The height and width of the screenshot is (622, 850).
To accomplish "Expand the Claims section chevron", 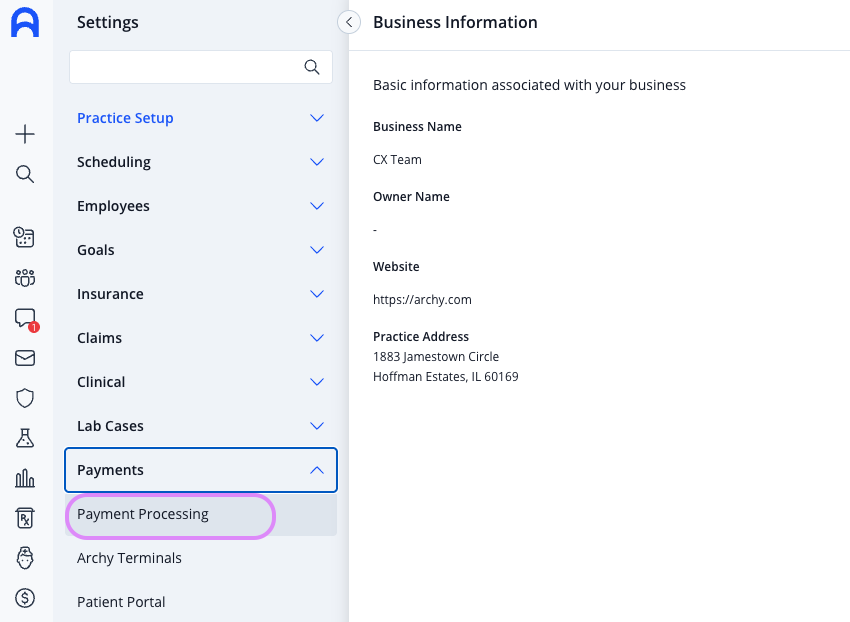I will click(317, 337).
